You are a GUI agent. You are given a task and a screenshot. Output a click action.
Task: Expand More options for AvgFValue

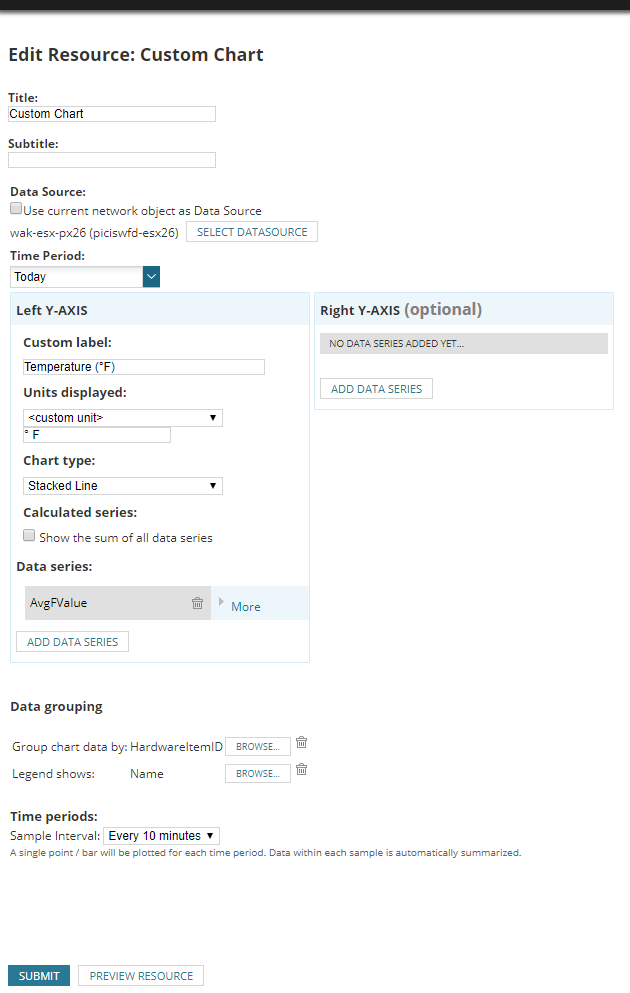(x=245, y=606)
